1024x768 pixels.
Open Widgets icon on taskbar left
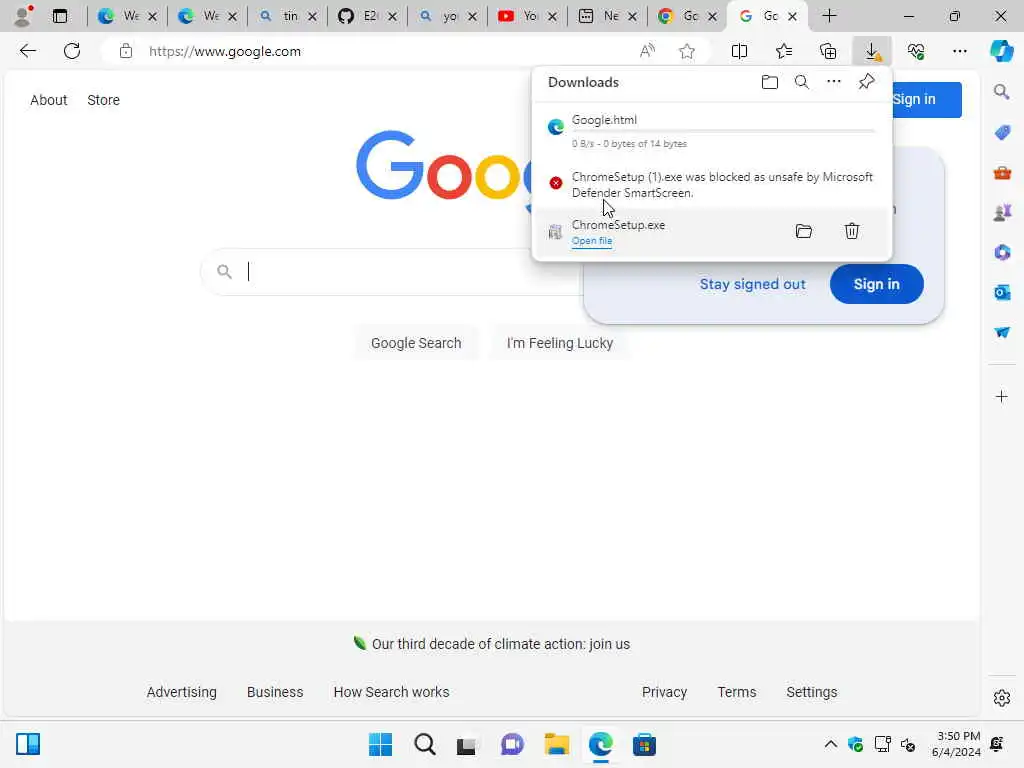coord(28,744)
